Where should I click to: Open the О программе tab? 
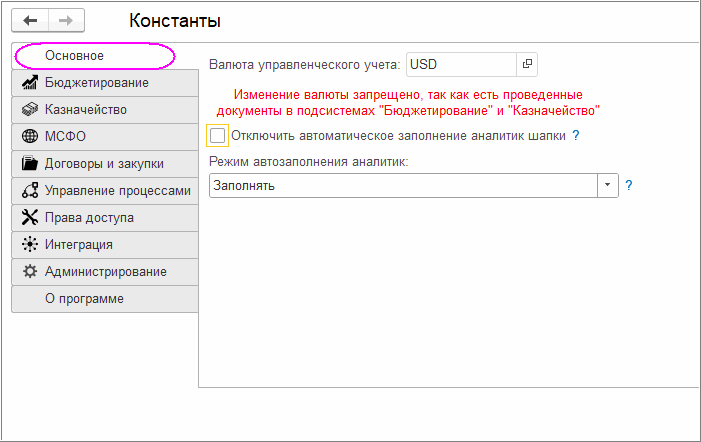pos(84,299)
